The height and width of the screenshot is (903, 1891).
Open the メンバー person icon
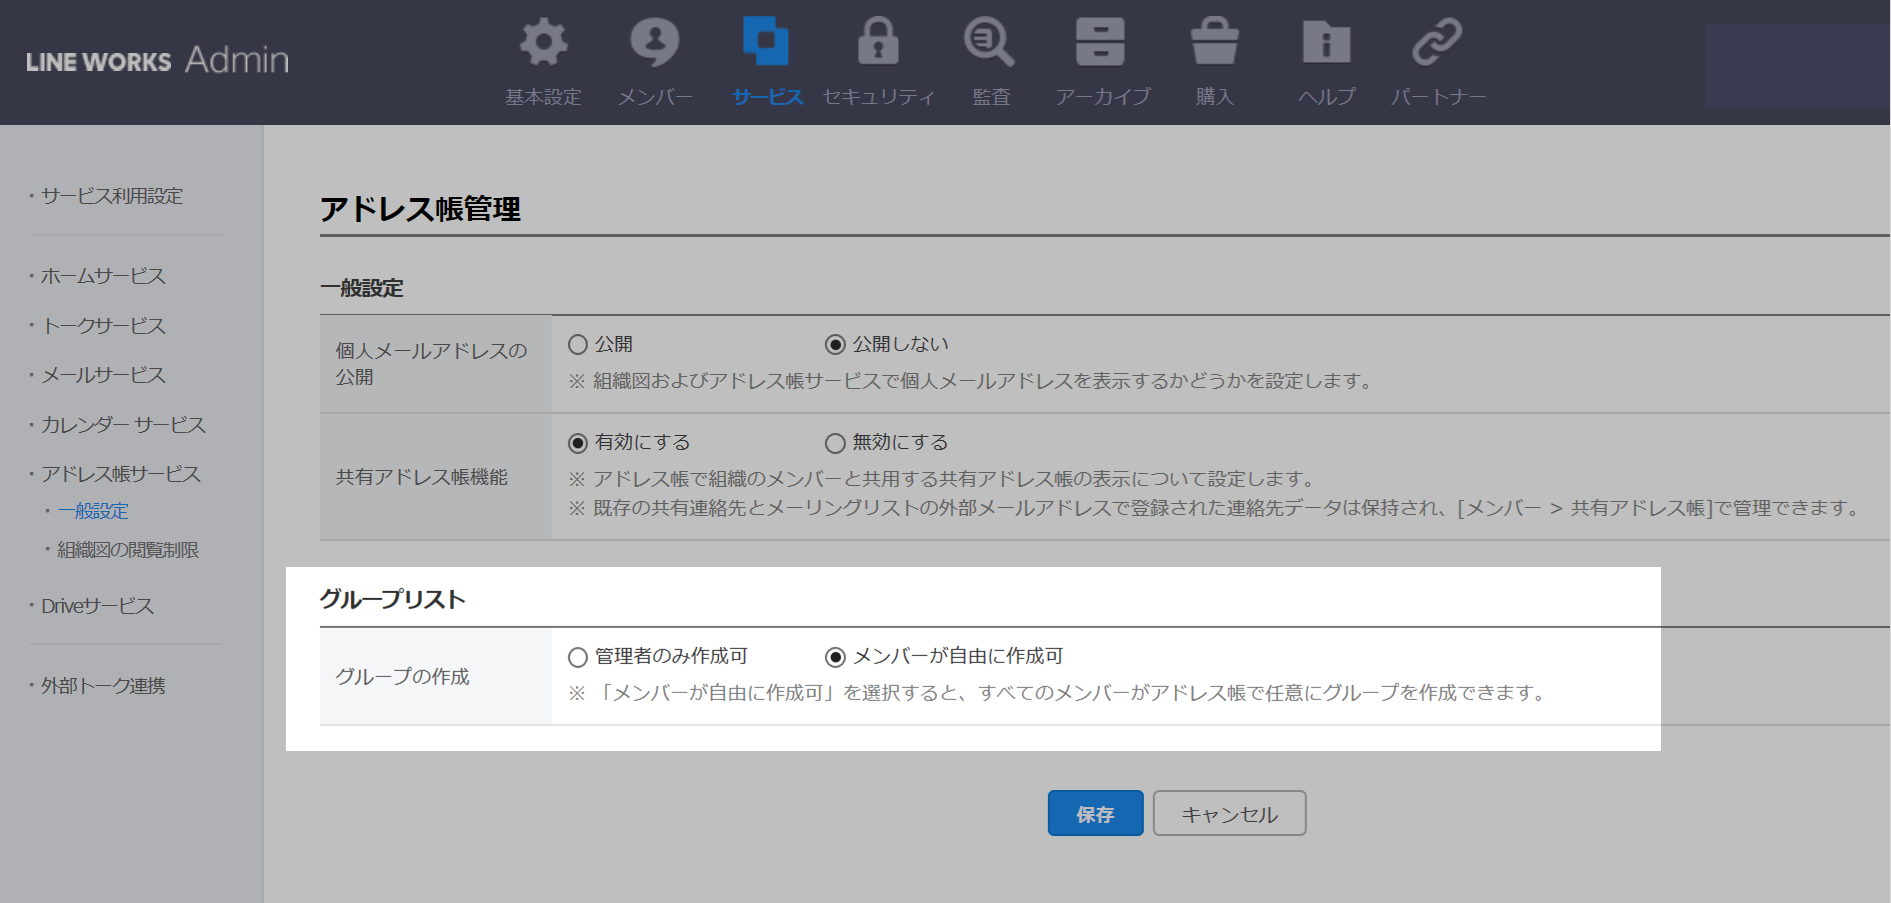654,43
